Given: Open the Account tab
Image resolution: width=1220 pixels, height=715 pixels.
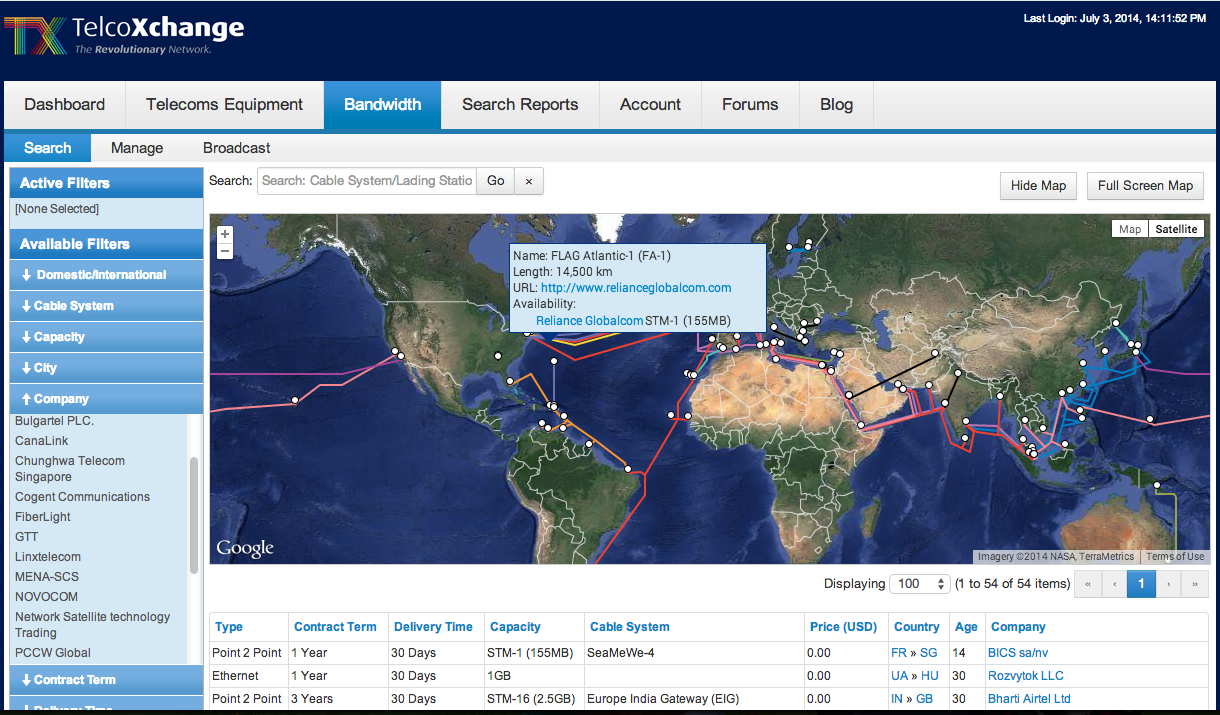Looking at the screenshot, I should coord(650,105).
